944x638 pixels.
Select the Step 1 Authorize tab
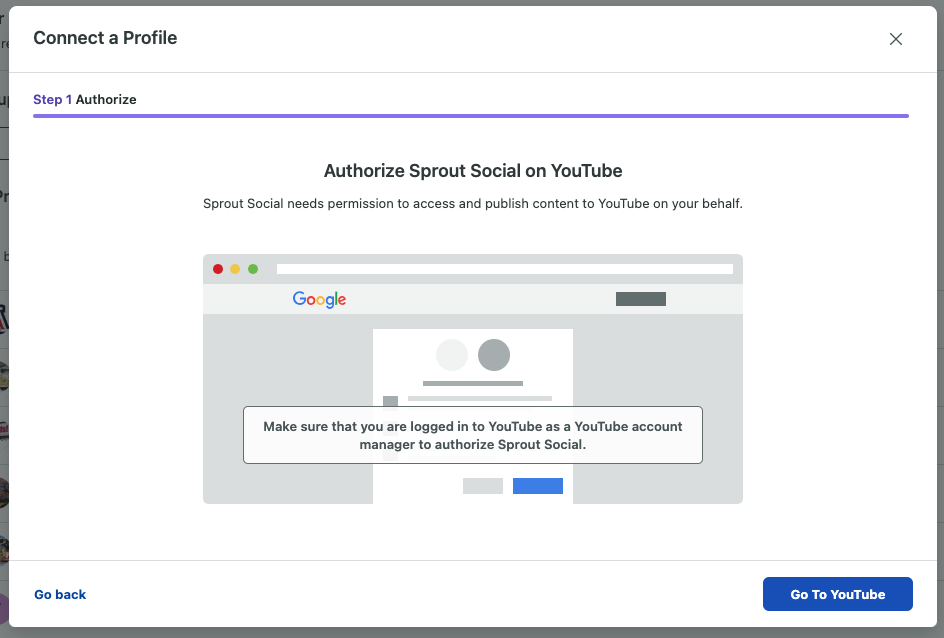[x=85, y=99]
